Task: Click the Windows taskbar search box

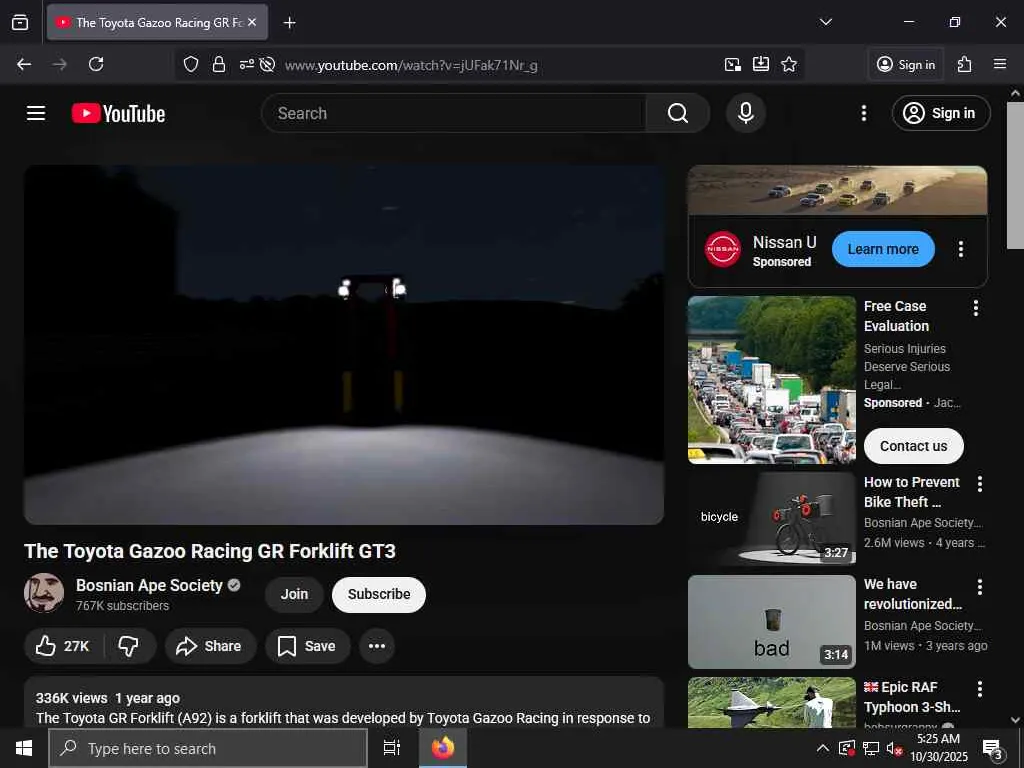Action: point(208,748)
